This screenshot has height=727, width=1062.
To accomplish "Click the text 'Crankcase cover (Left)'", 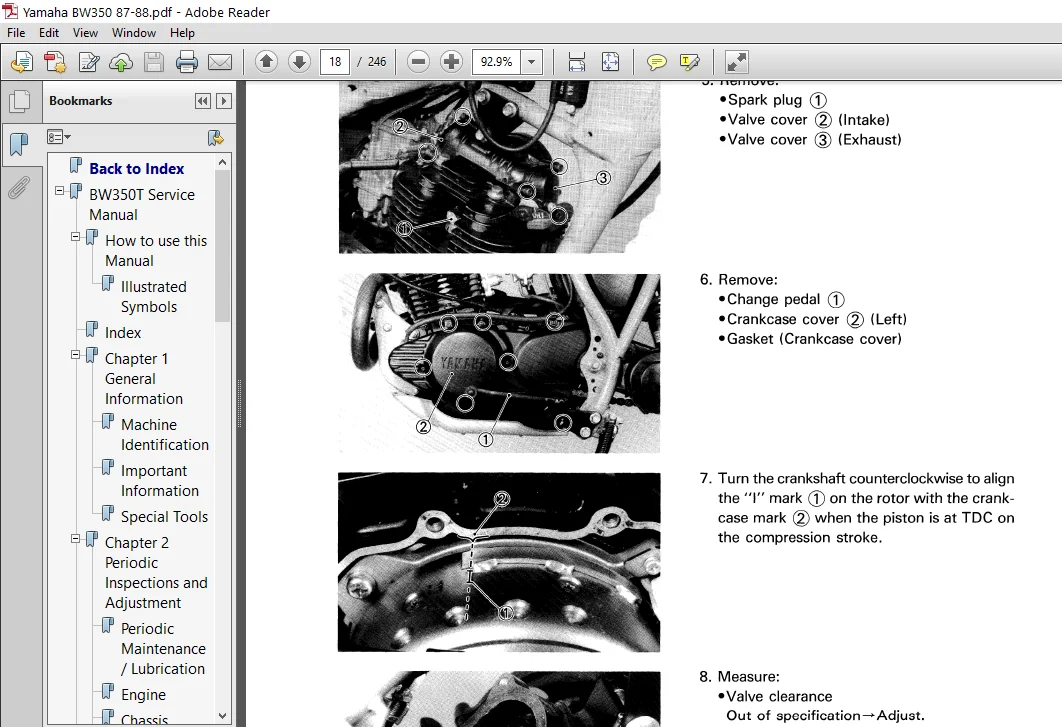I will [x=816, y=319].
